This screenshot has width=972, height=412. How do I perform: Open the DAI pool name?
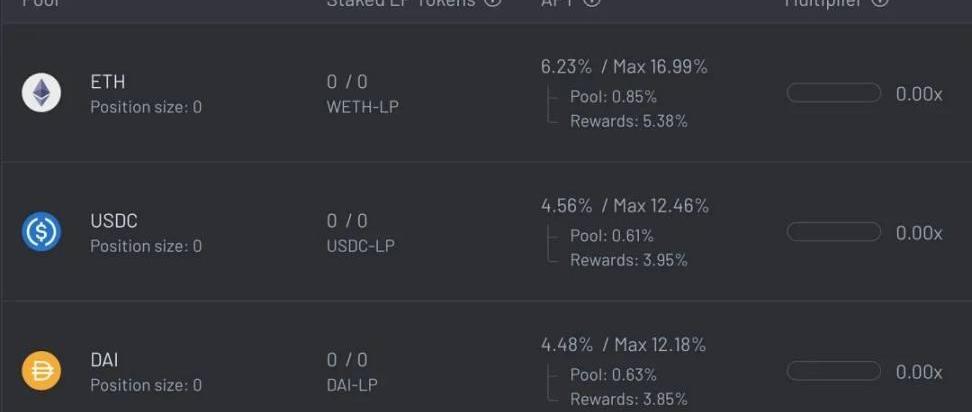[x=104, y=360]
